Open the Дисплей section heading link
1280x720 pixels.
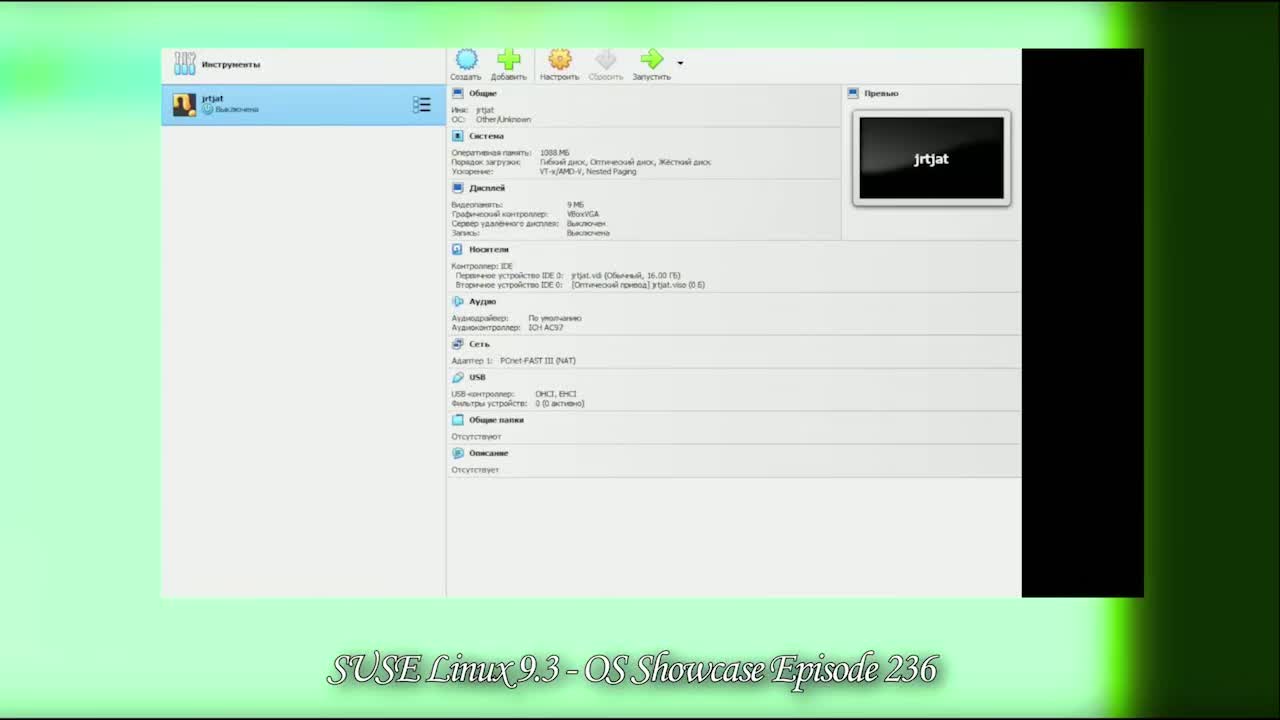pyautogui.click(x=487, y=188)
